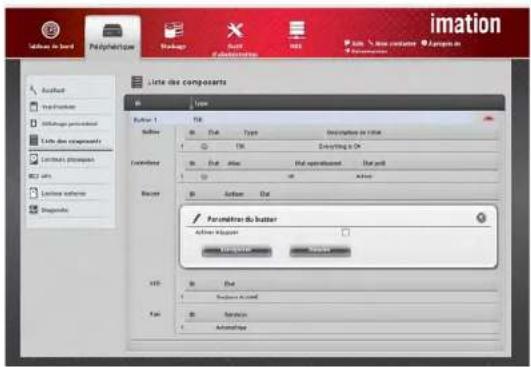Open the UPS sidebar entry
531x367 pixels.
coord(70,176)
